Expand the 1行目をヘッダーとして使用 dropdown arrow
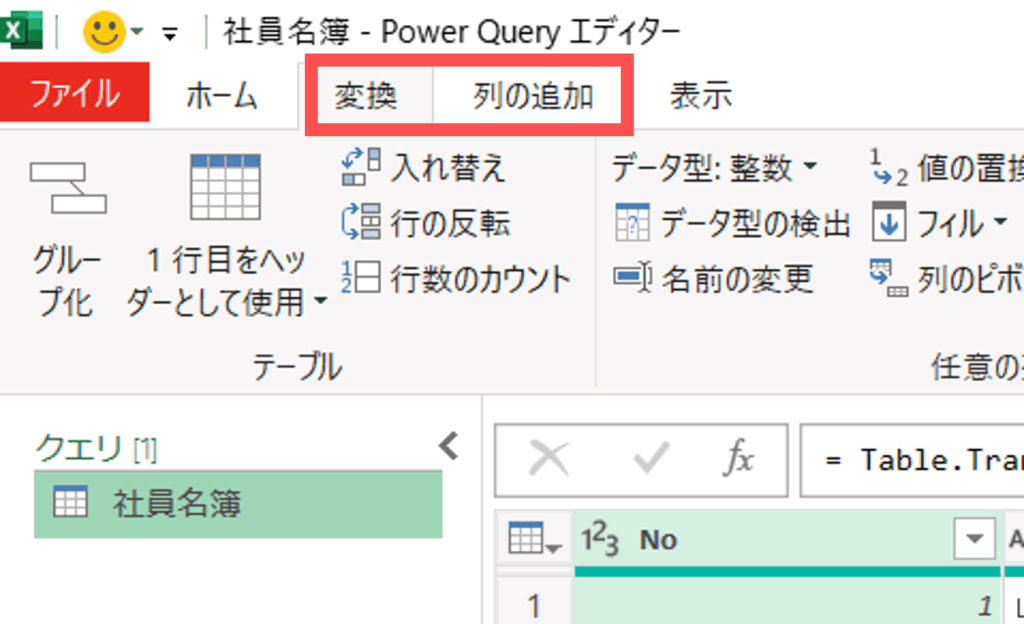 coord(320,302)
